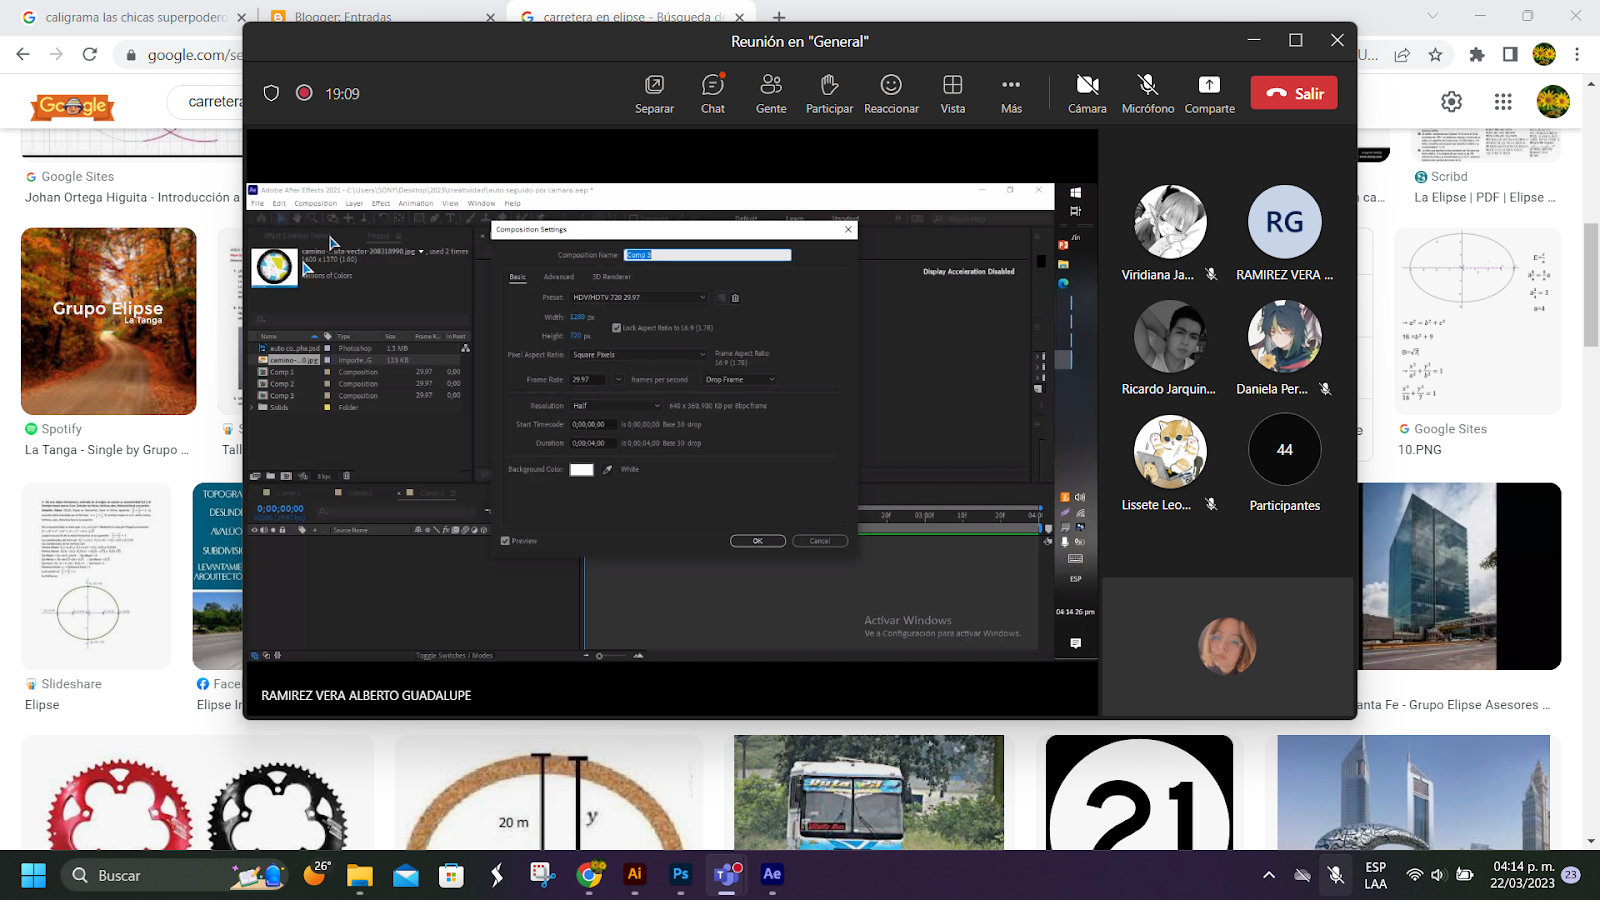Select Viridiana Ja... participant avatar

[x=1170, y=221]
